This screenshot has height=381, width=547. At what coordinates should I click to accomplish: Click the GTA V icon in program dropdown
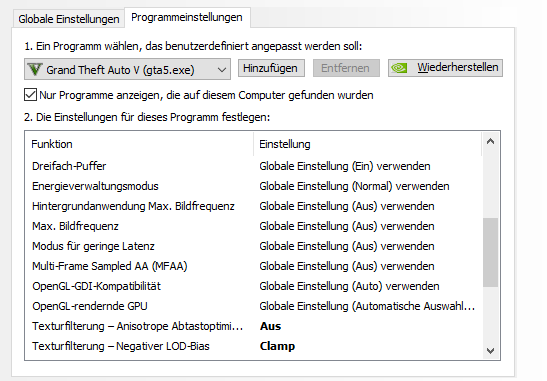click(35, 69)
